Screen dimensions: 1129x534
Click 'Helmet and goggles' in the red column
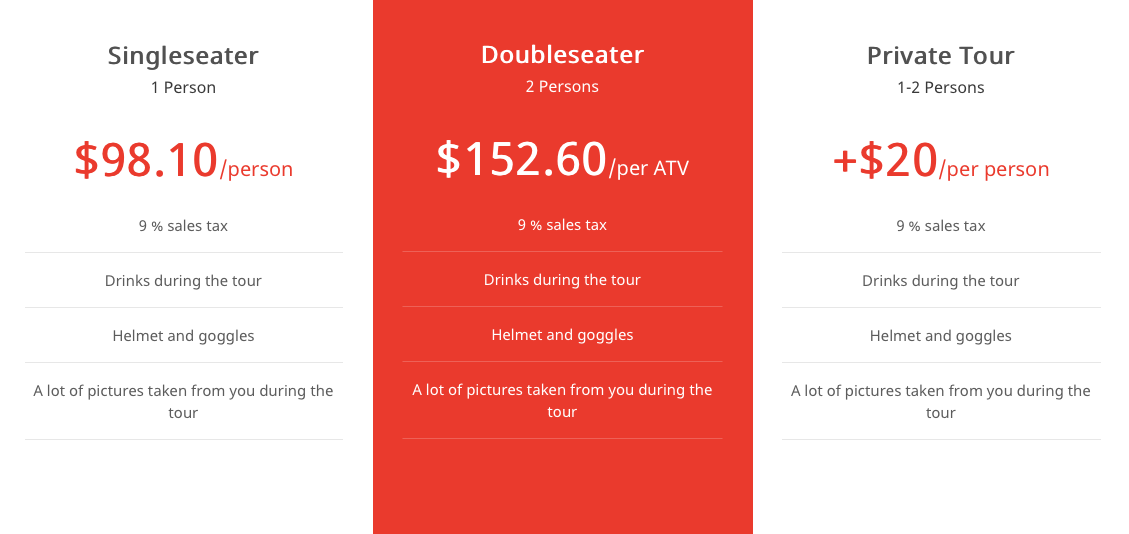pyautogui.click(x=562, y=335)
